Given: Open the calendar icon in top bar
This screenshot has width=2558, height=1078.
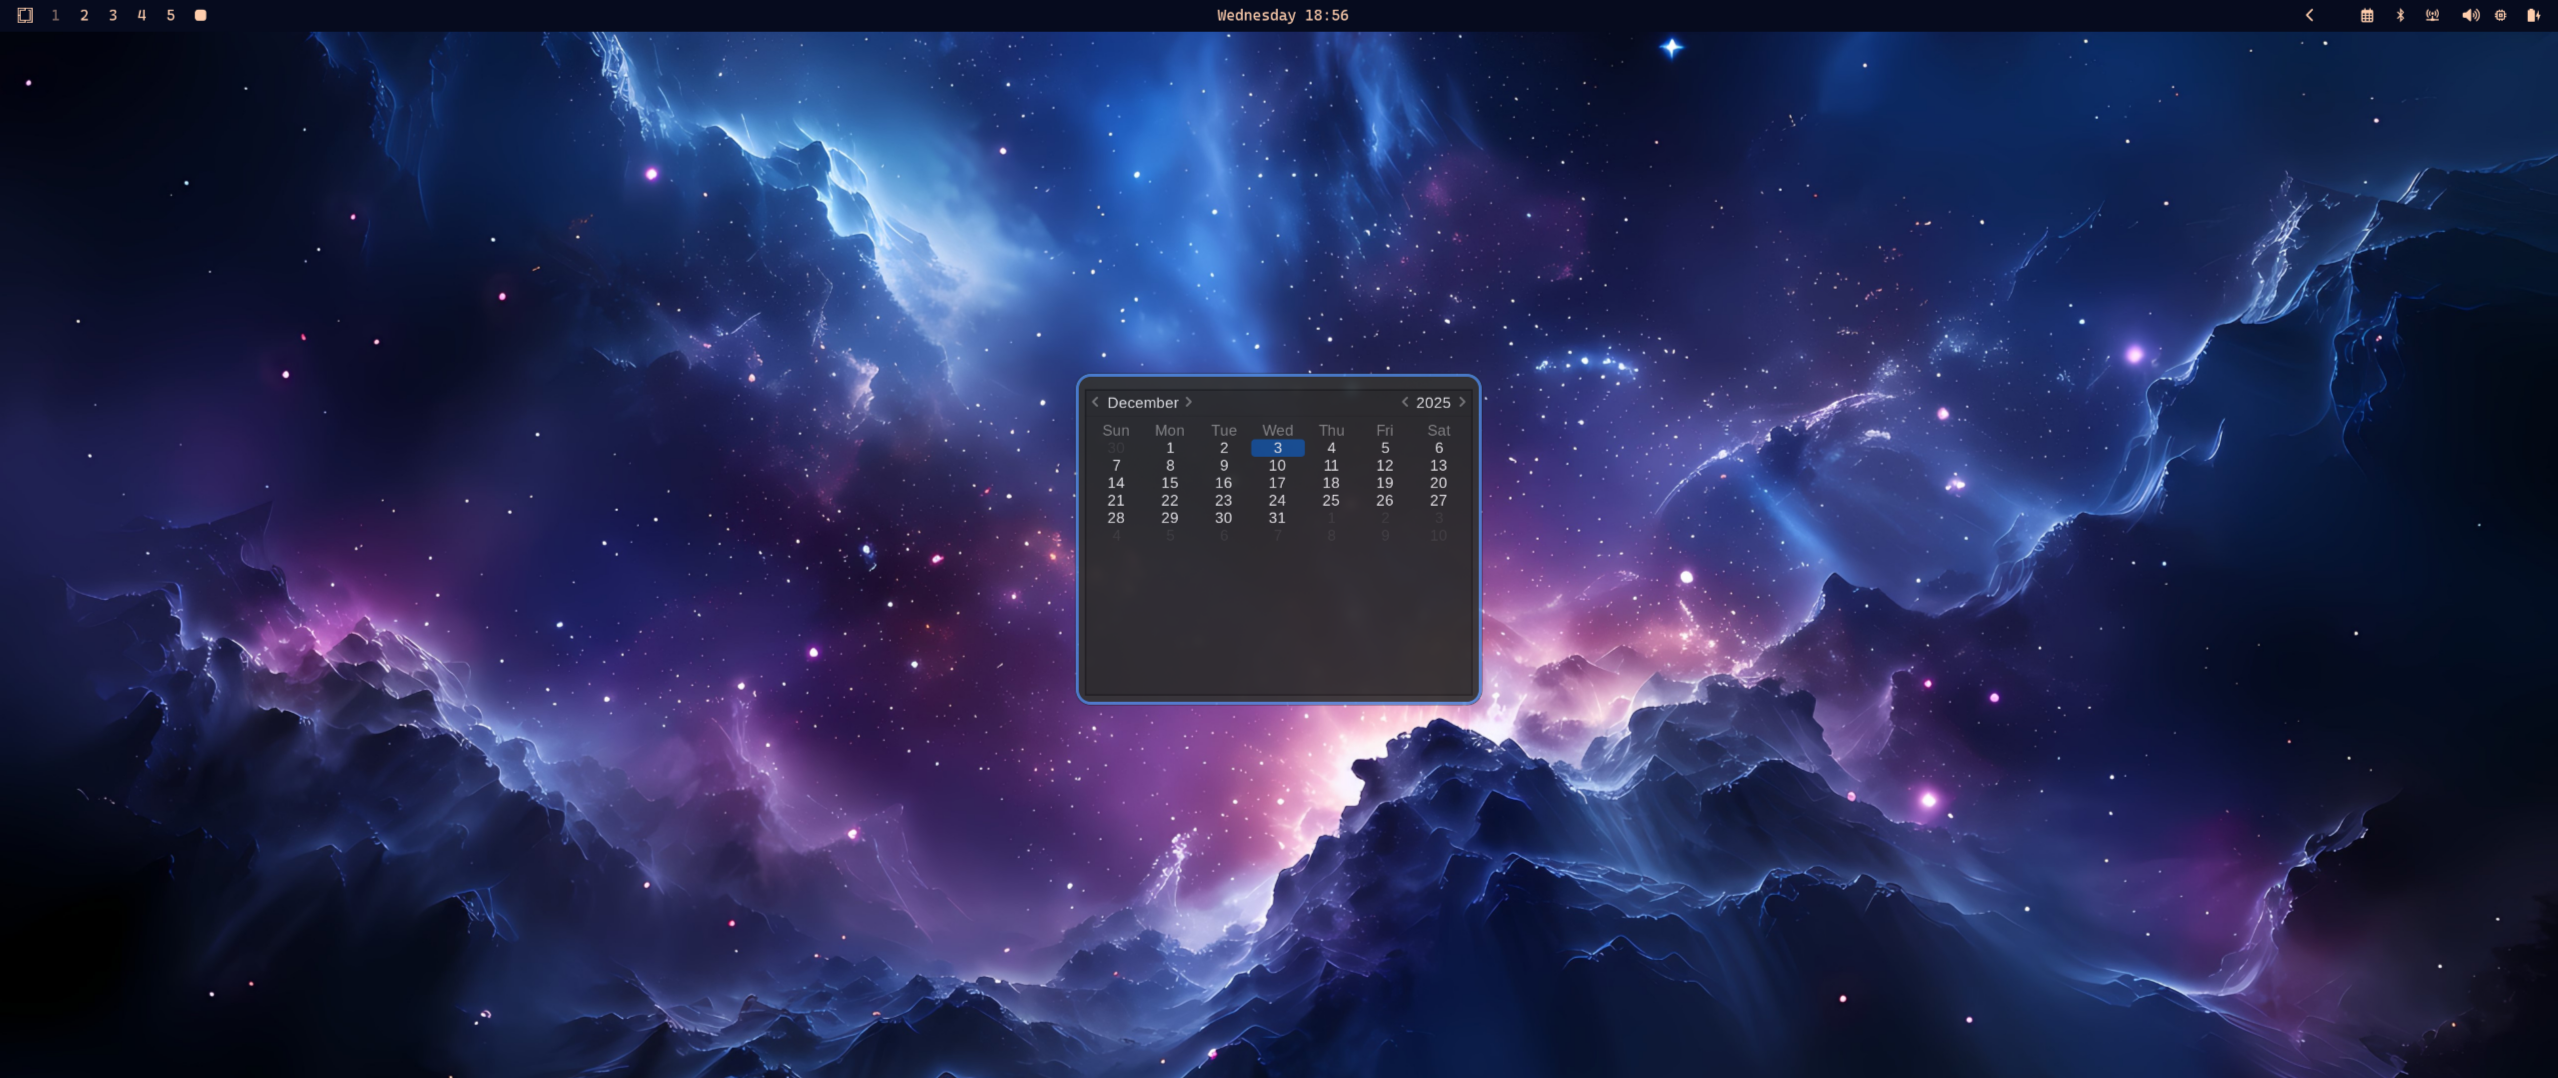Looking at the screenshot, I should point(2366,15).
